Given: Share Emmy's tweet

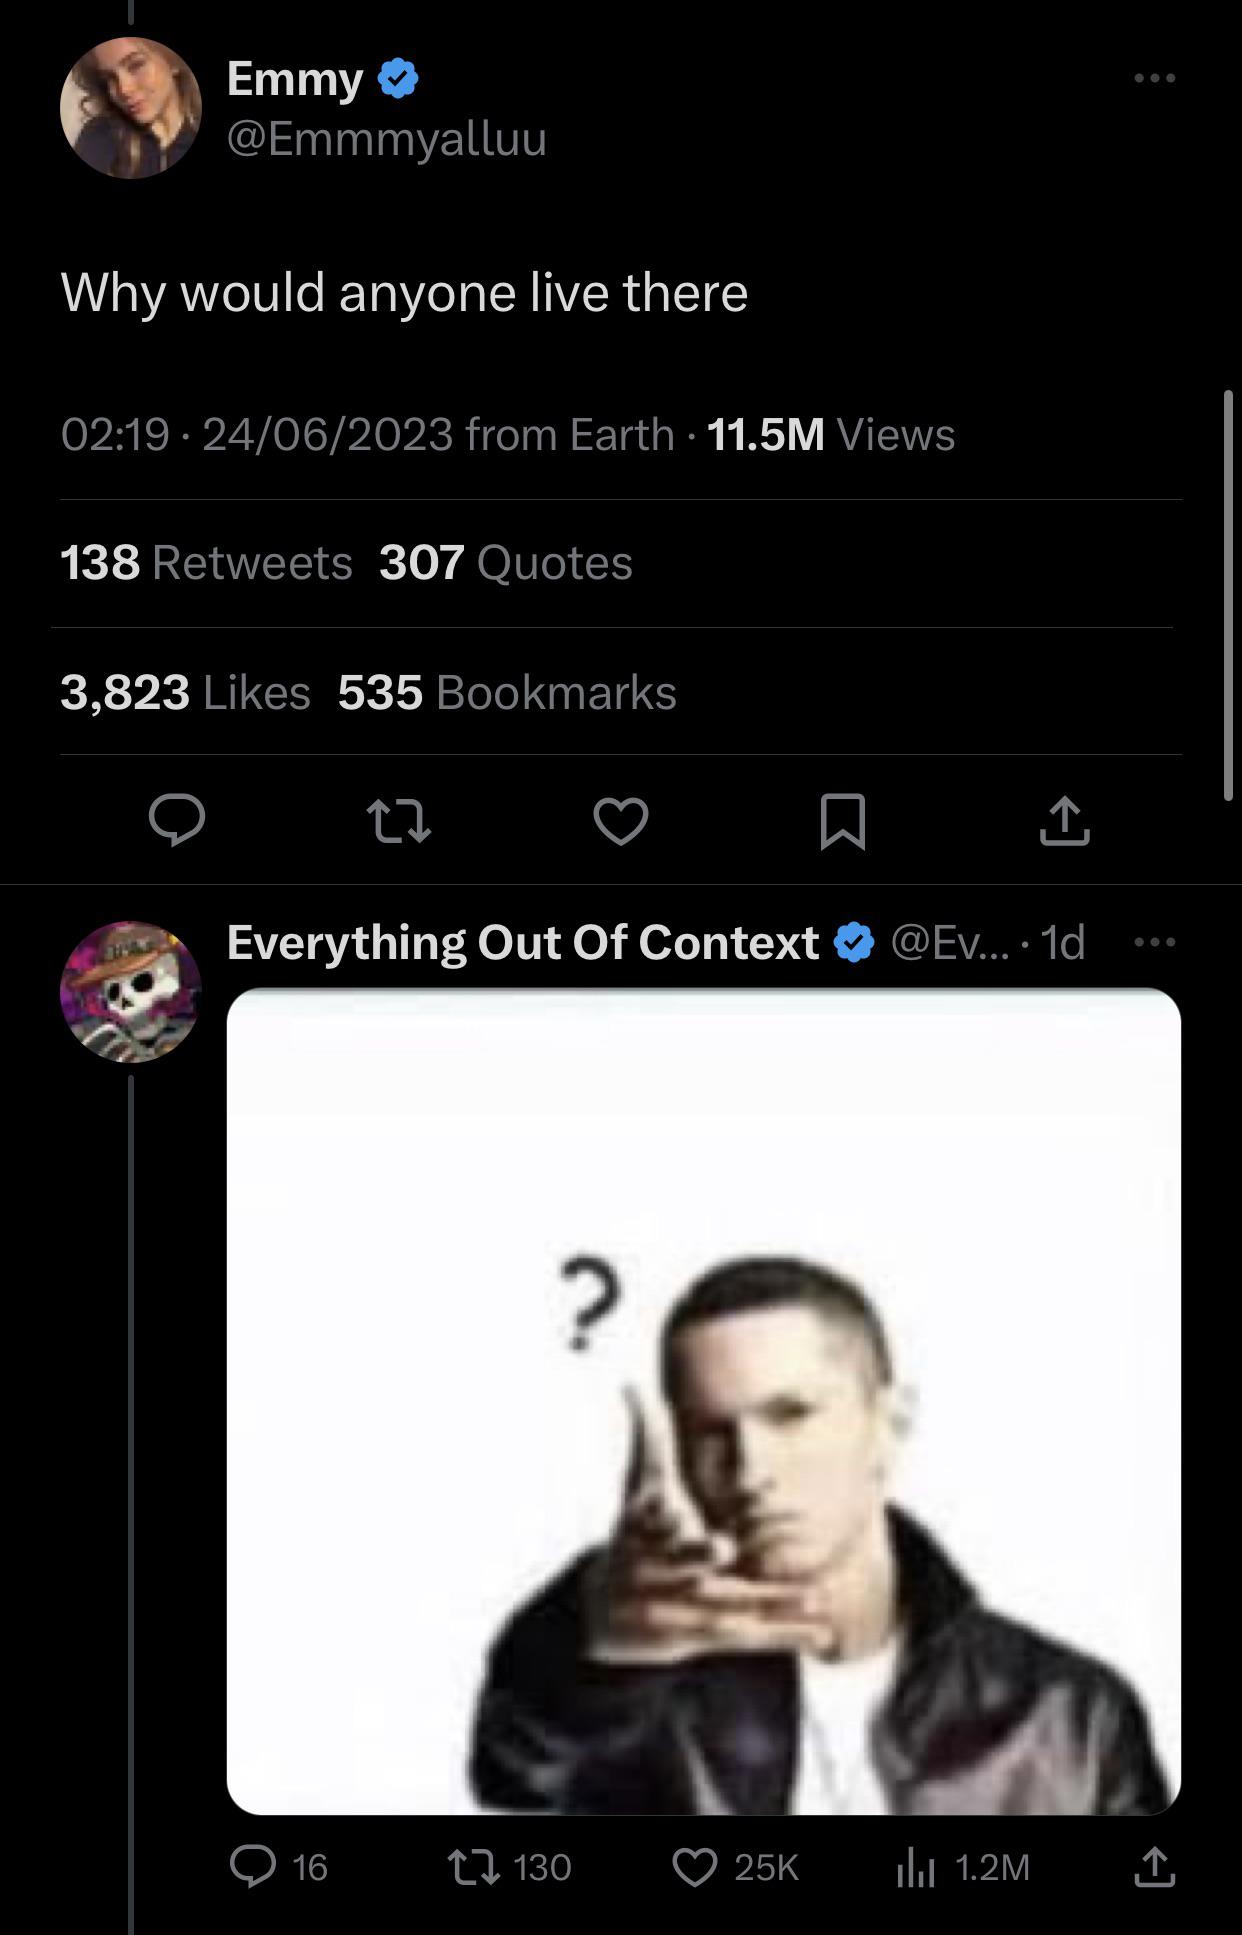Looking at the screenshot, I should click(1064, 821).
